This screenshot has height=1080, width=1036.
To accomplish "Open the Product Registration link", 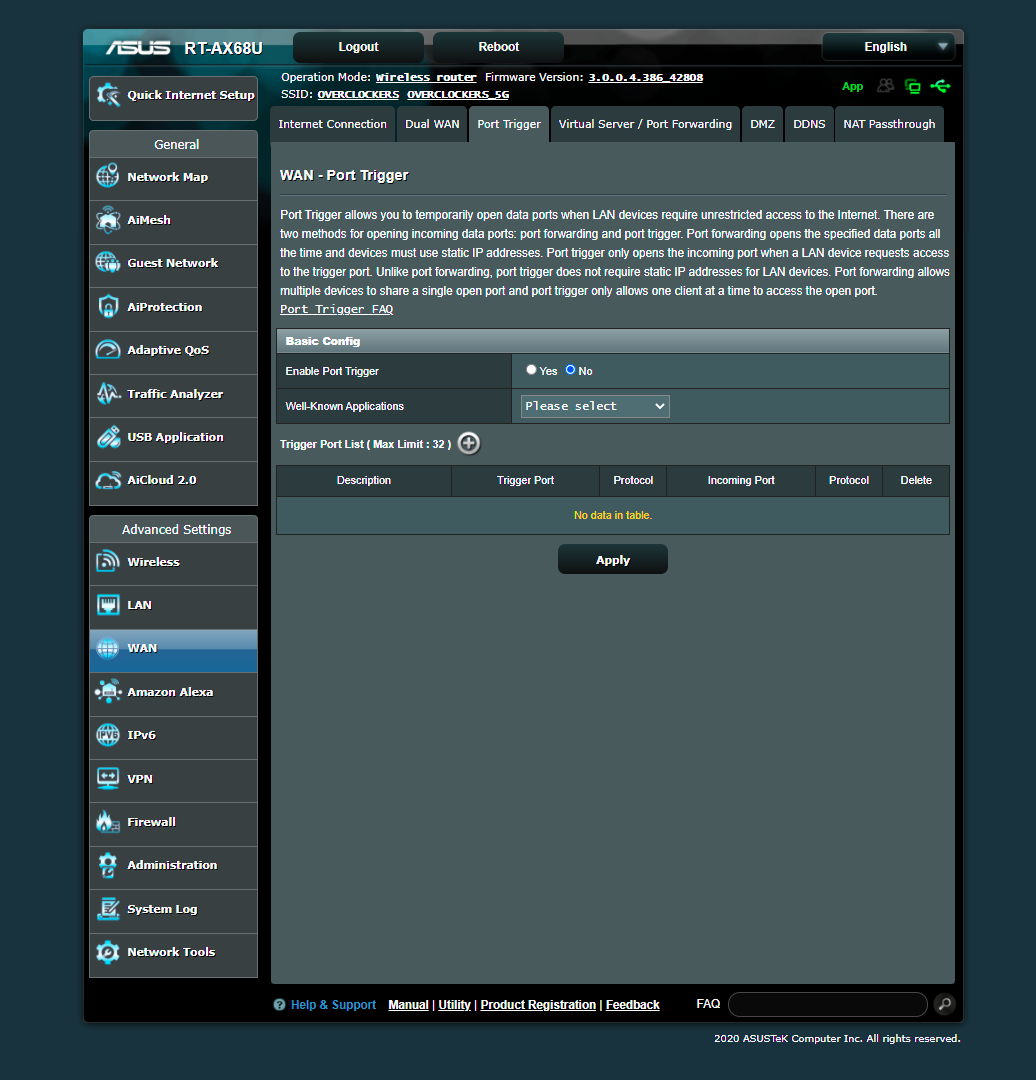I will coord(538,1005).
